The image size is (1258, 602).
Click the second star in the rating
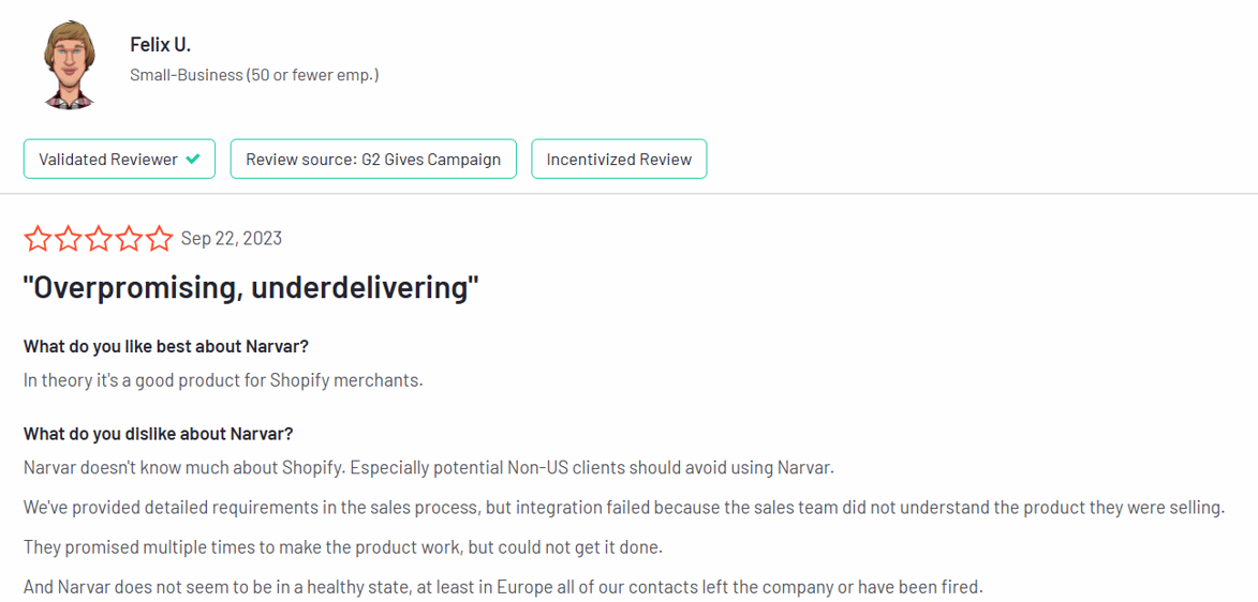[x=66, y=238]
